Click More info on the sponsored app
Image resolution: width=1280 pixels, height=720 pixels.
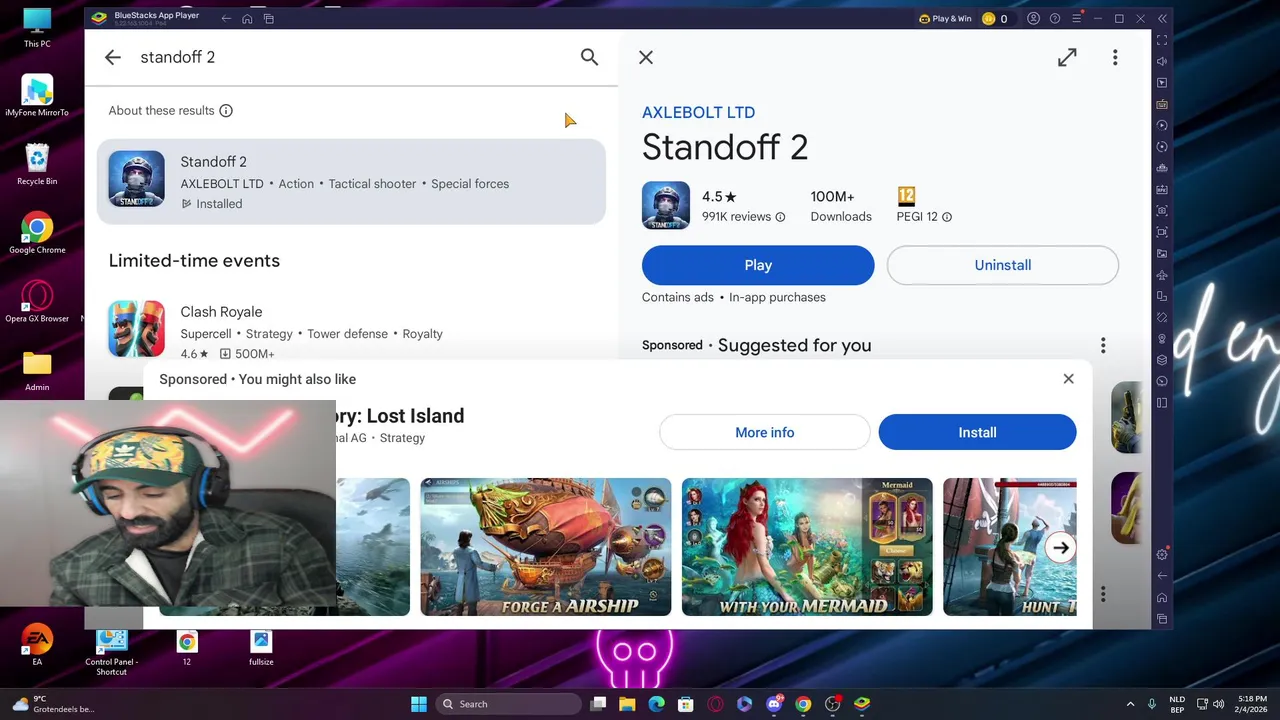click(764, 432)
